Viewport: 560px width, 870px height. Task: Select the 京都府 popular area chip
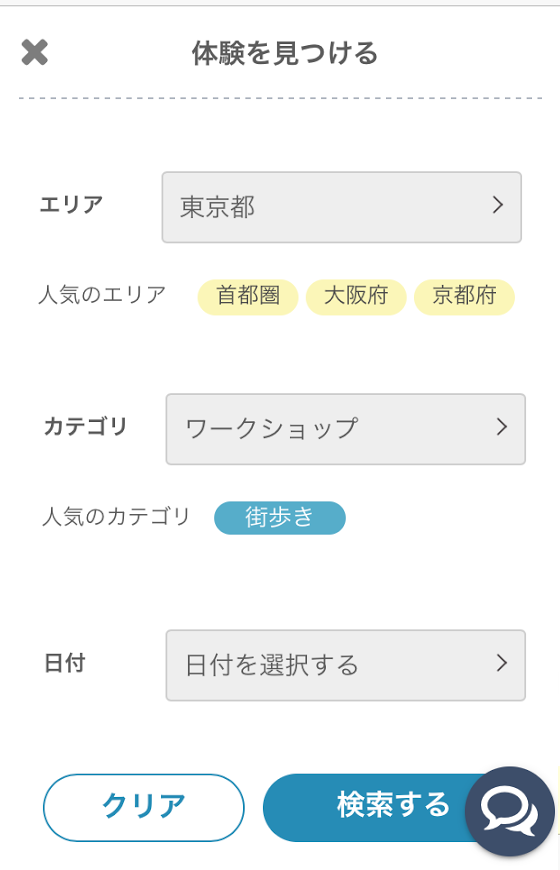464,297
